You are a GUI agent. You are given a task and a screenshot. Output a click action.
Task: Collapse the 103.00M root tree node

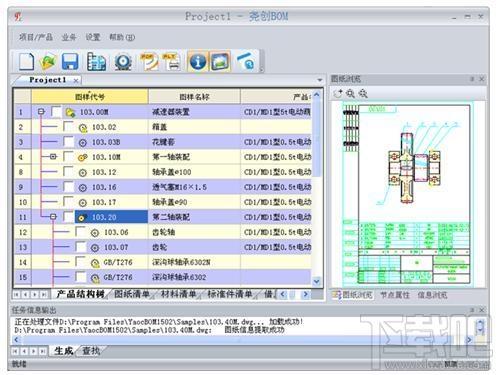41,112
